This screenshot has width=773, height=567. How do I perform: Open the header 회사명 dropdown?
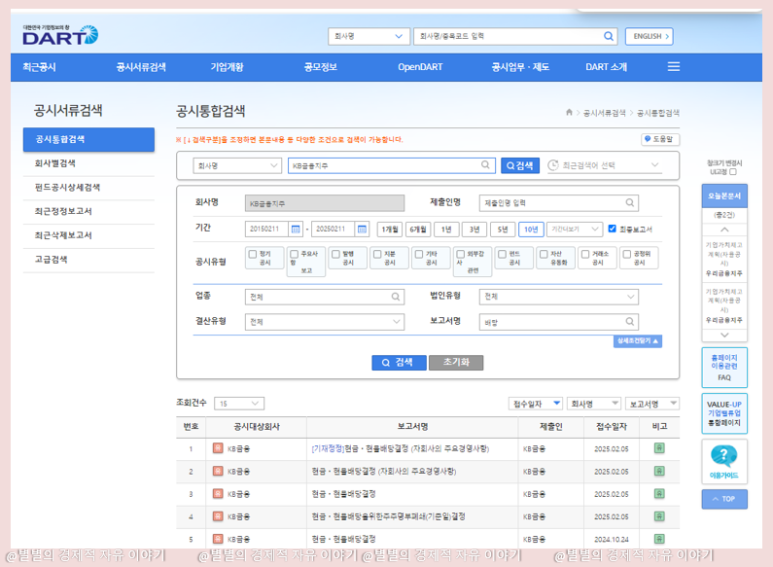click(369, 36)
